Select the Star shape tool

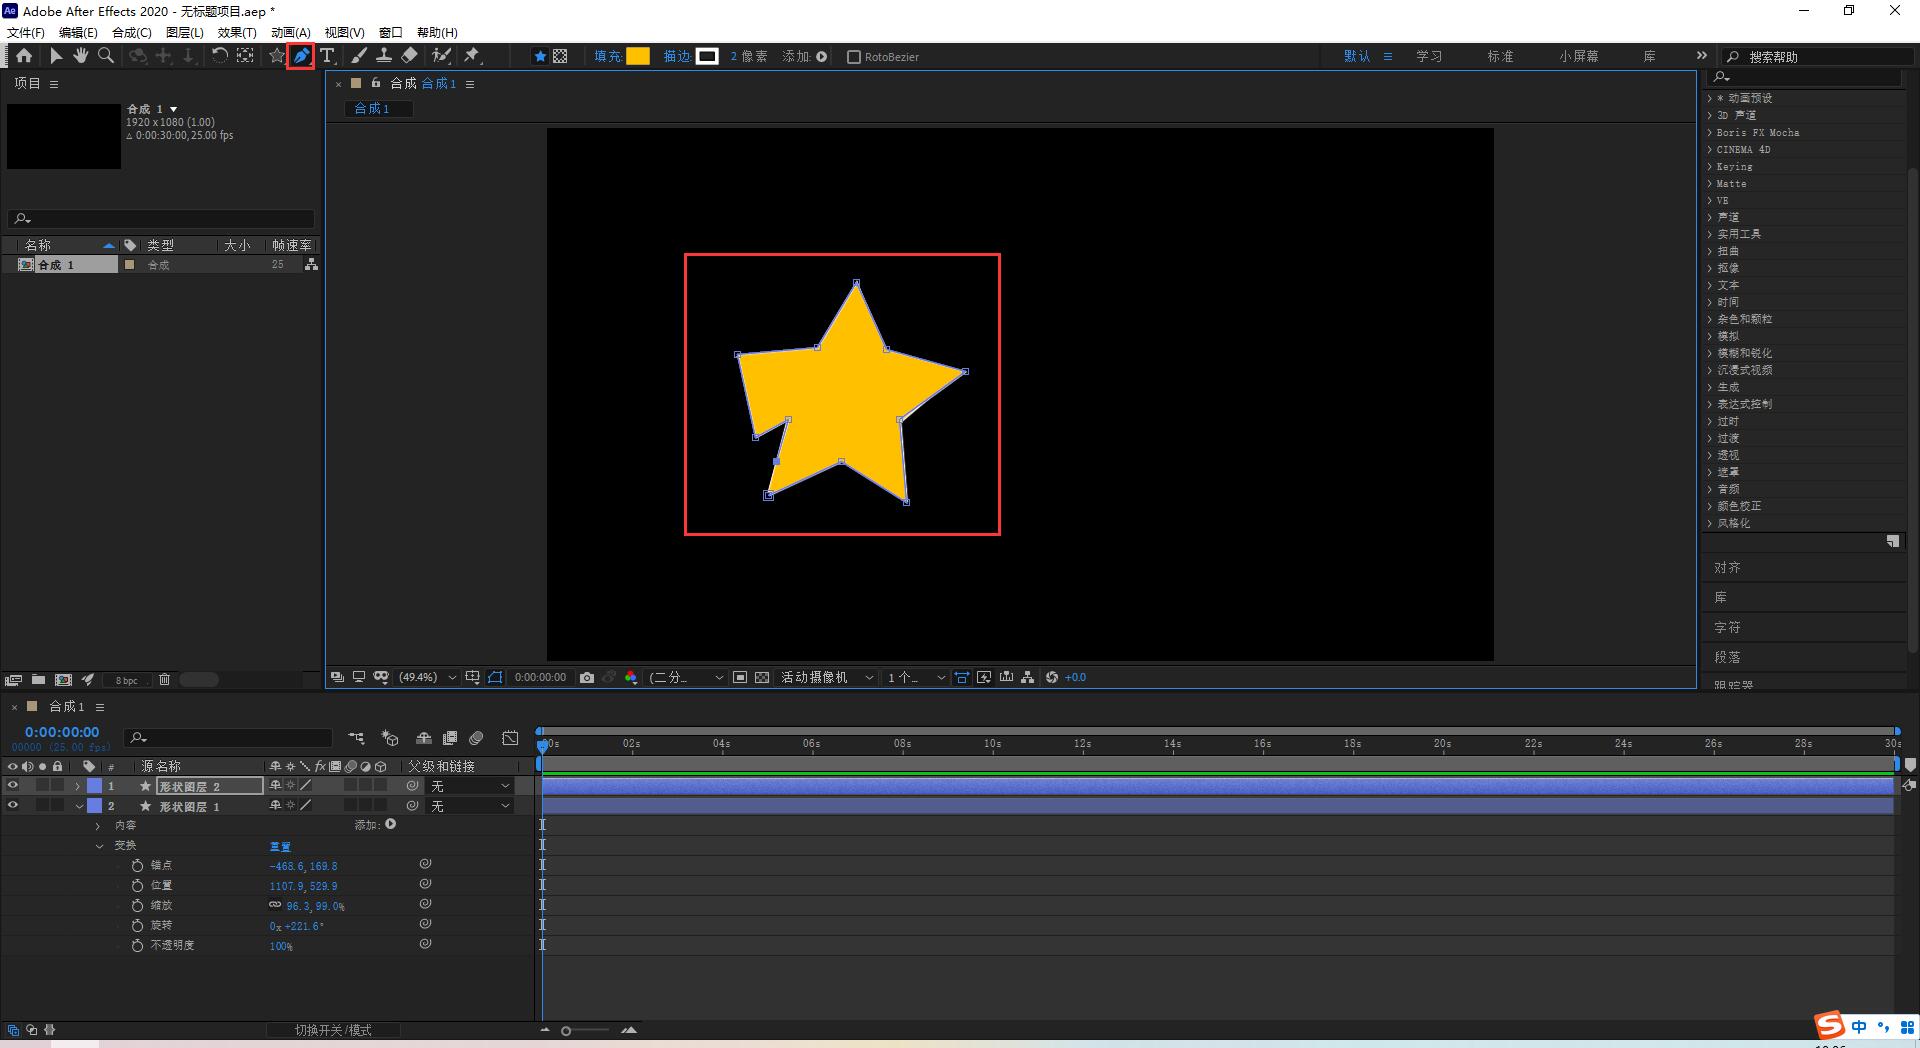(277, 56)
